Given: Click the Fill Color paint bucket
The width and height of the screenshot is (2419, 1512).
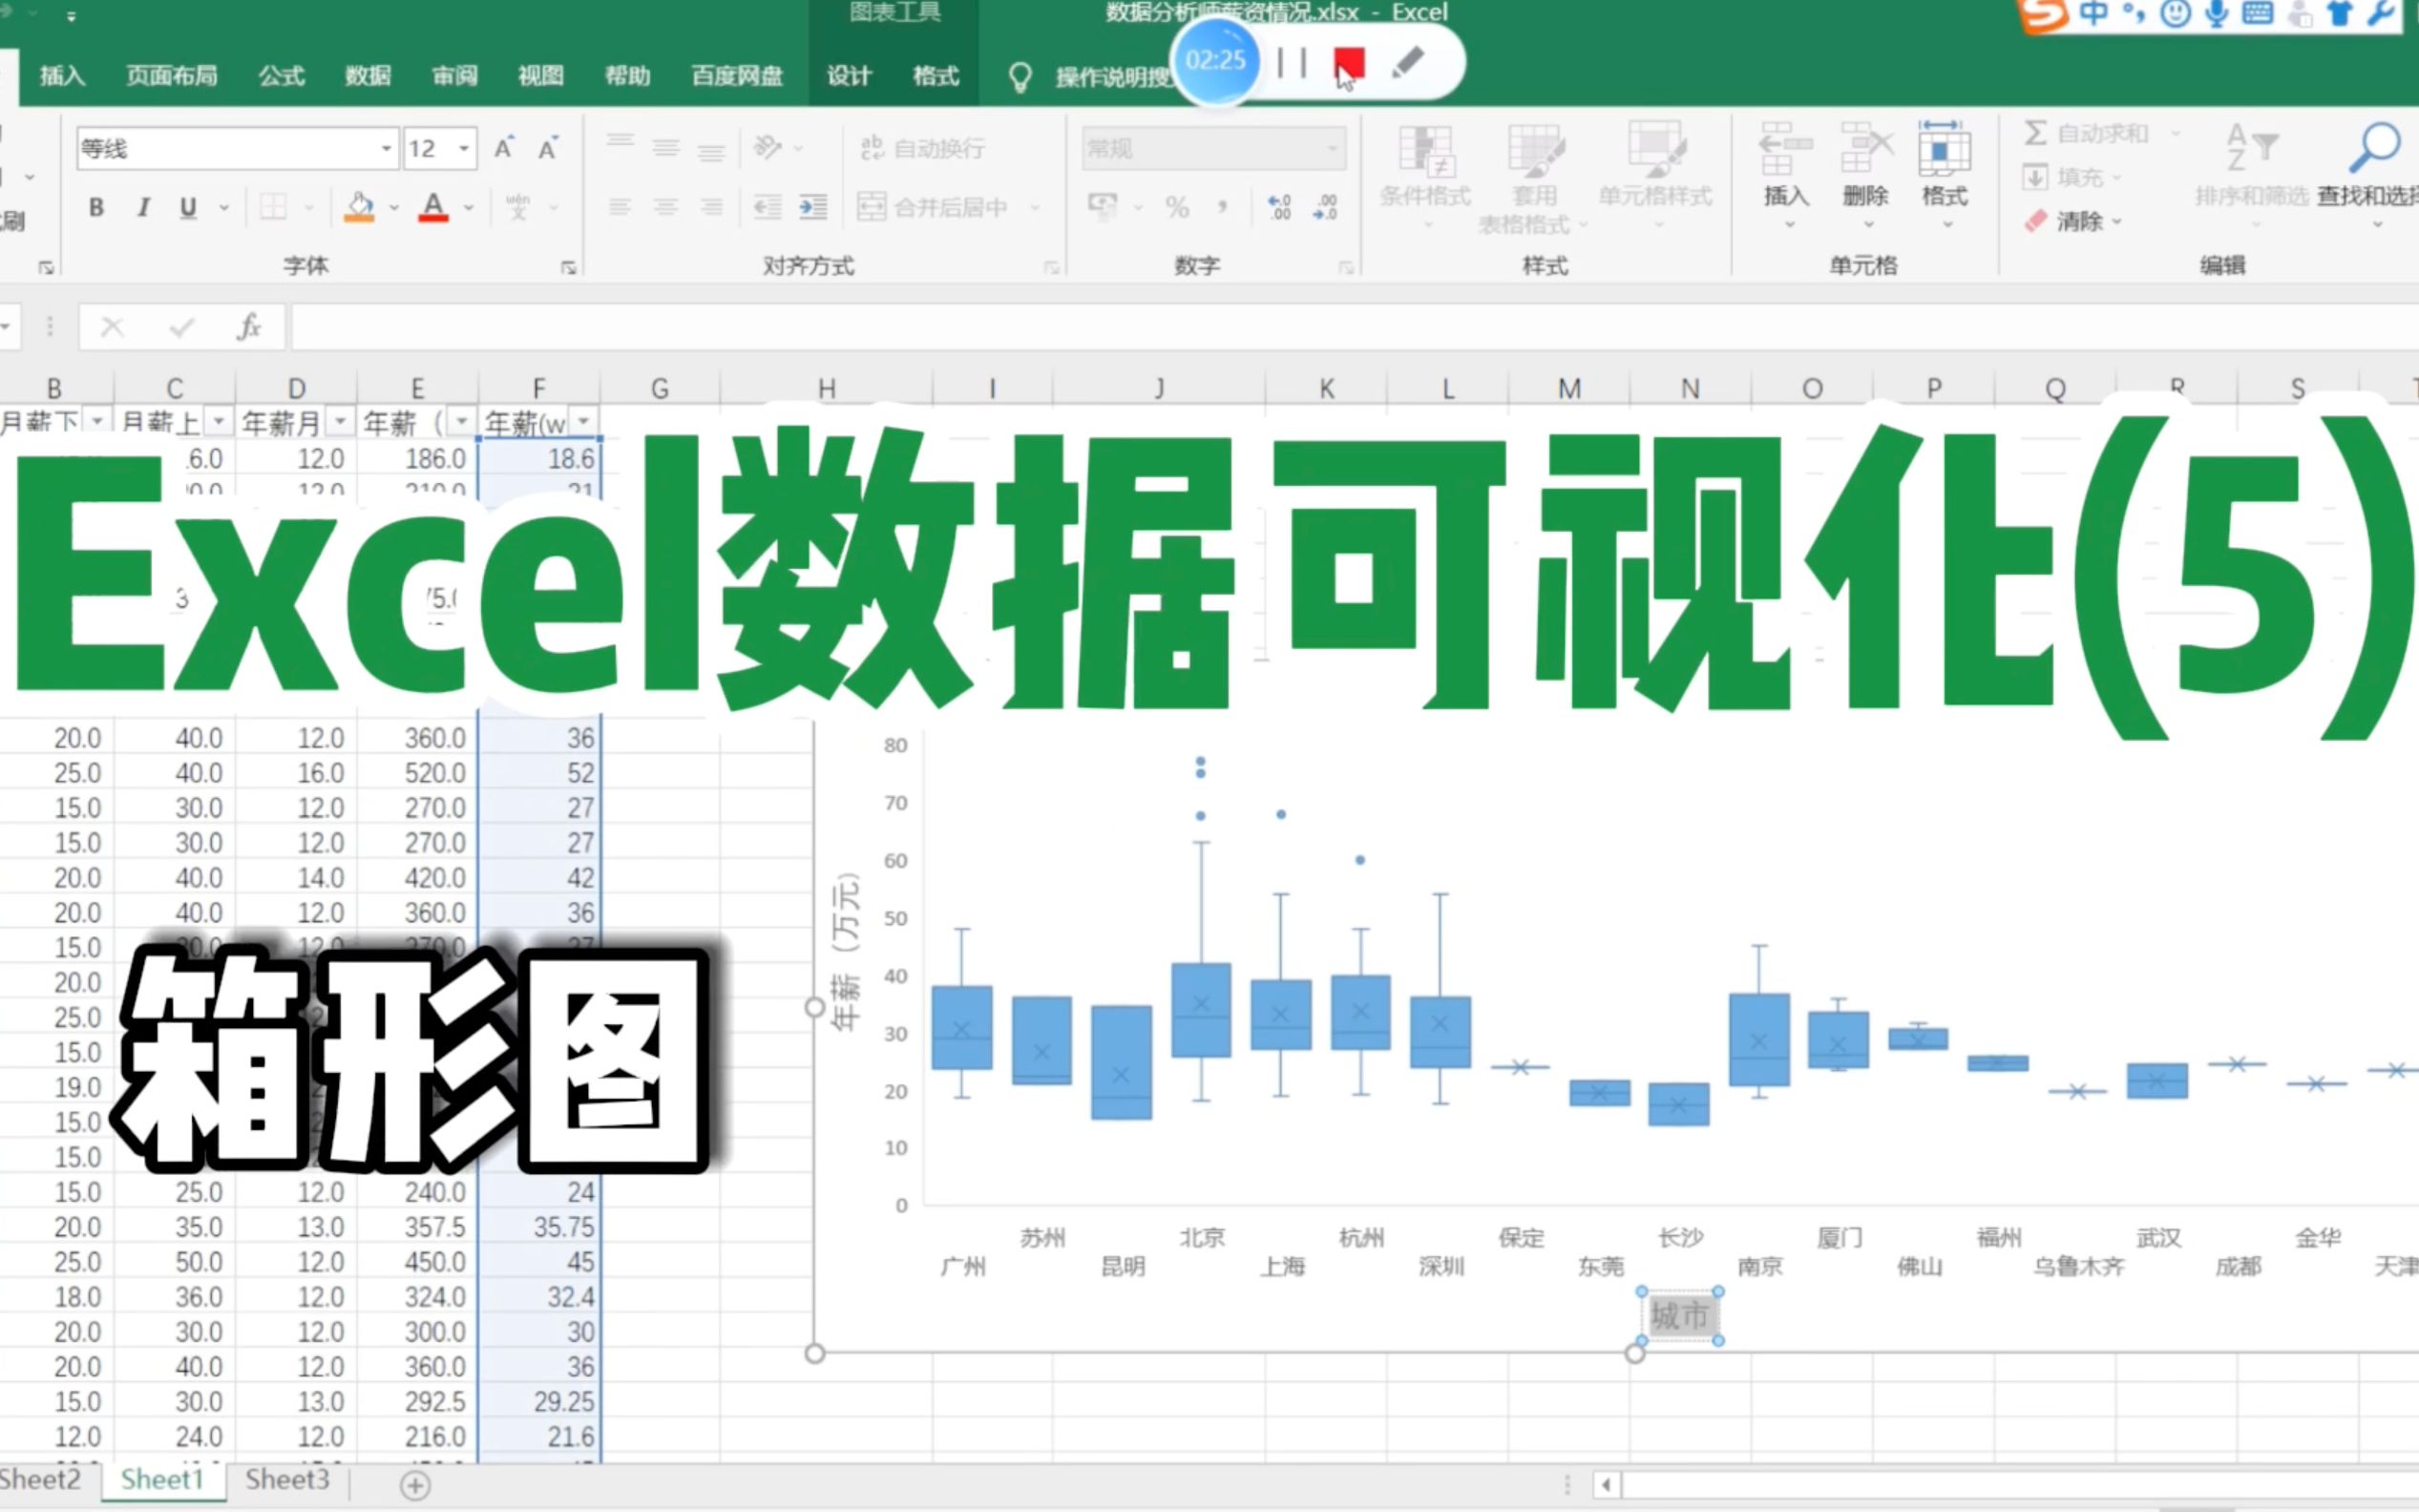Looking at the screenshot, I should point(359,207).
